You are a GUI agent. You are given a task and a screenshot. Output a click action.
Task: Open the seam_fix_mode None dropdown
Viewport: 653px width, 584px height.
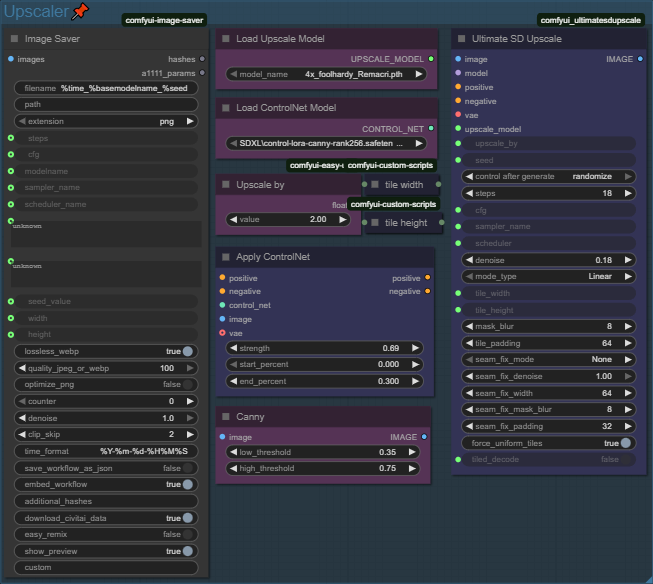(x=549, y=359)
